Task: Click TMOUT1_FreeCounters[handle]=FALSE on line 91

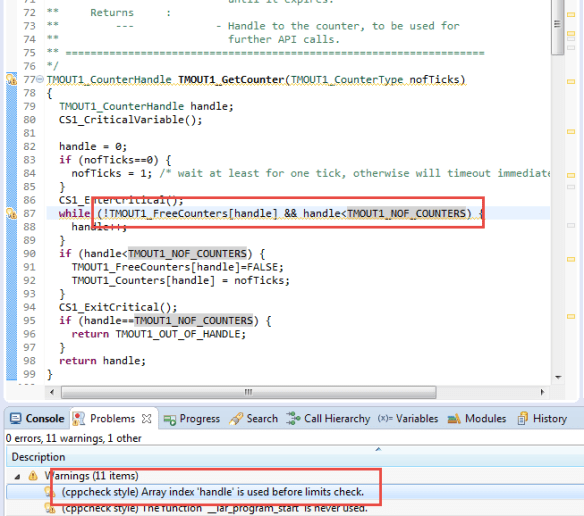Action: tap(177, 267)
